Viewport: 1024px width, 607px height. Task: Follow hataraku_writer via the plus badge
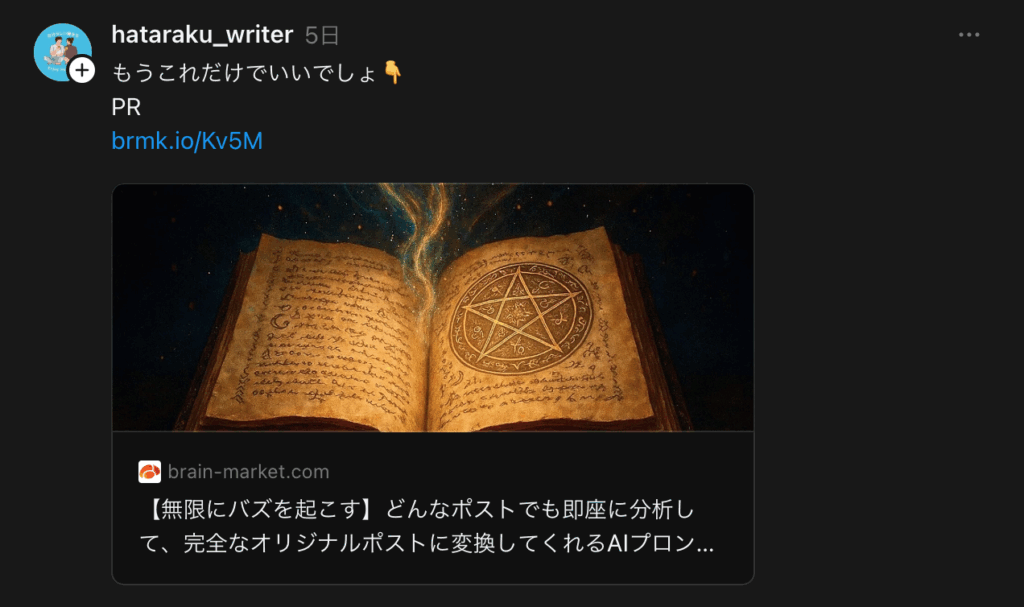pyautogui.click(x=82, y=70)
